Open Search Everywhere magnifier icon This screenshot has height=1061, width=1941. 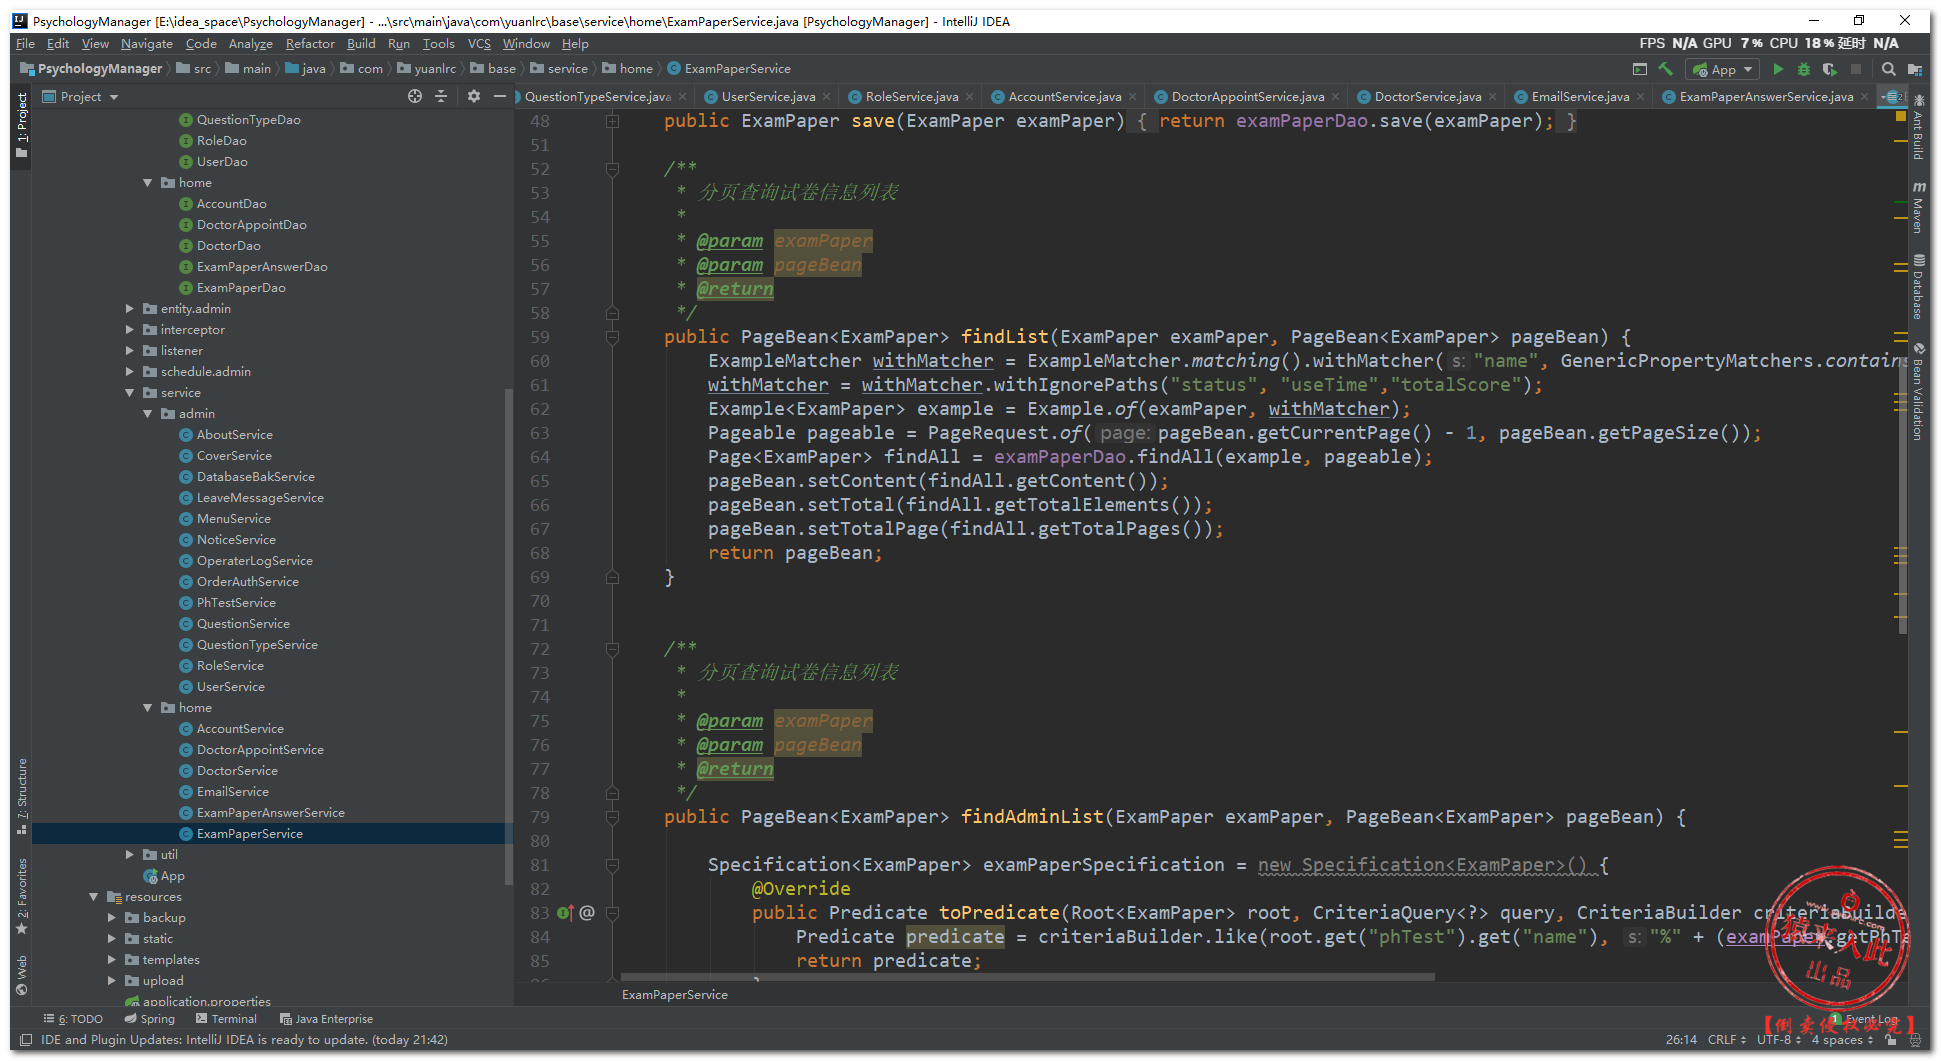[1888, 69]
